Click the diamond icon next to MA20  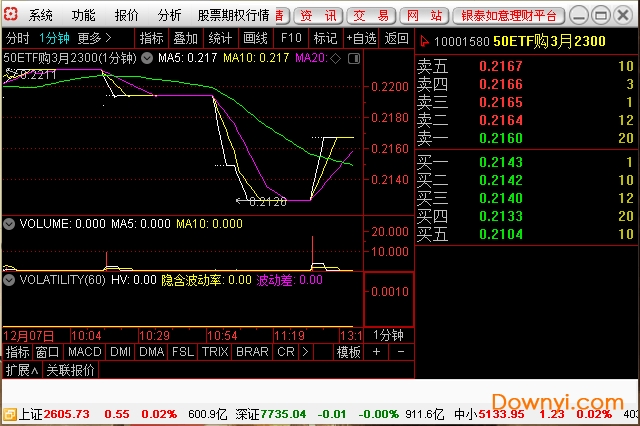point(335,58)
